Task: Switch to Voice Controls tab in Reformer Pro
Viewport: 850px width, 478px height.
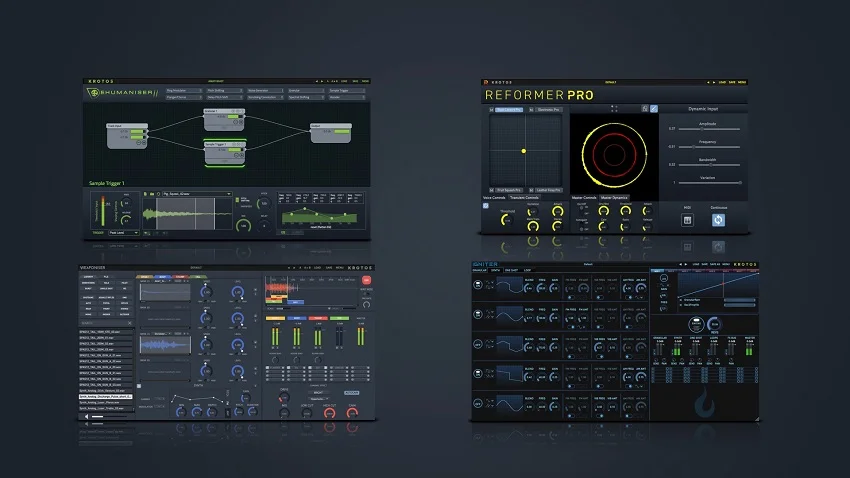Action: click(x=494, y=198)
